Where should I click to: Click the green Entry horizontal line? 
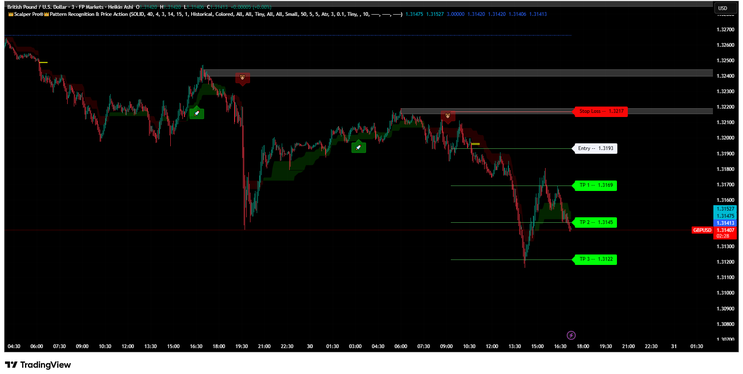point(512,148)
